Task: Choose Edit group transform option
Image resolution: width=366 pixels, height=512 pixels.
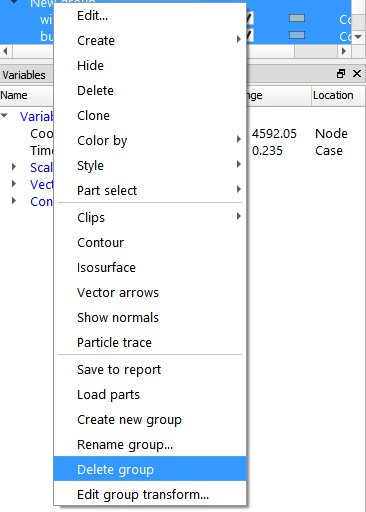Action: (x=150, y=494)
